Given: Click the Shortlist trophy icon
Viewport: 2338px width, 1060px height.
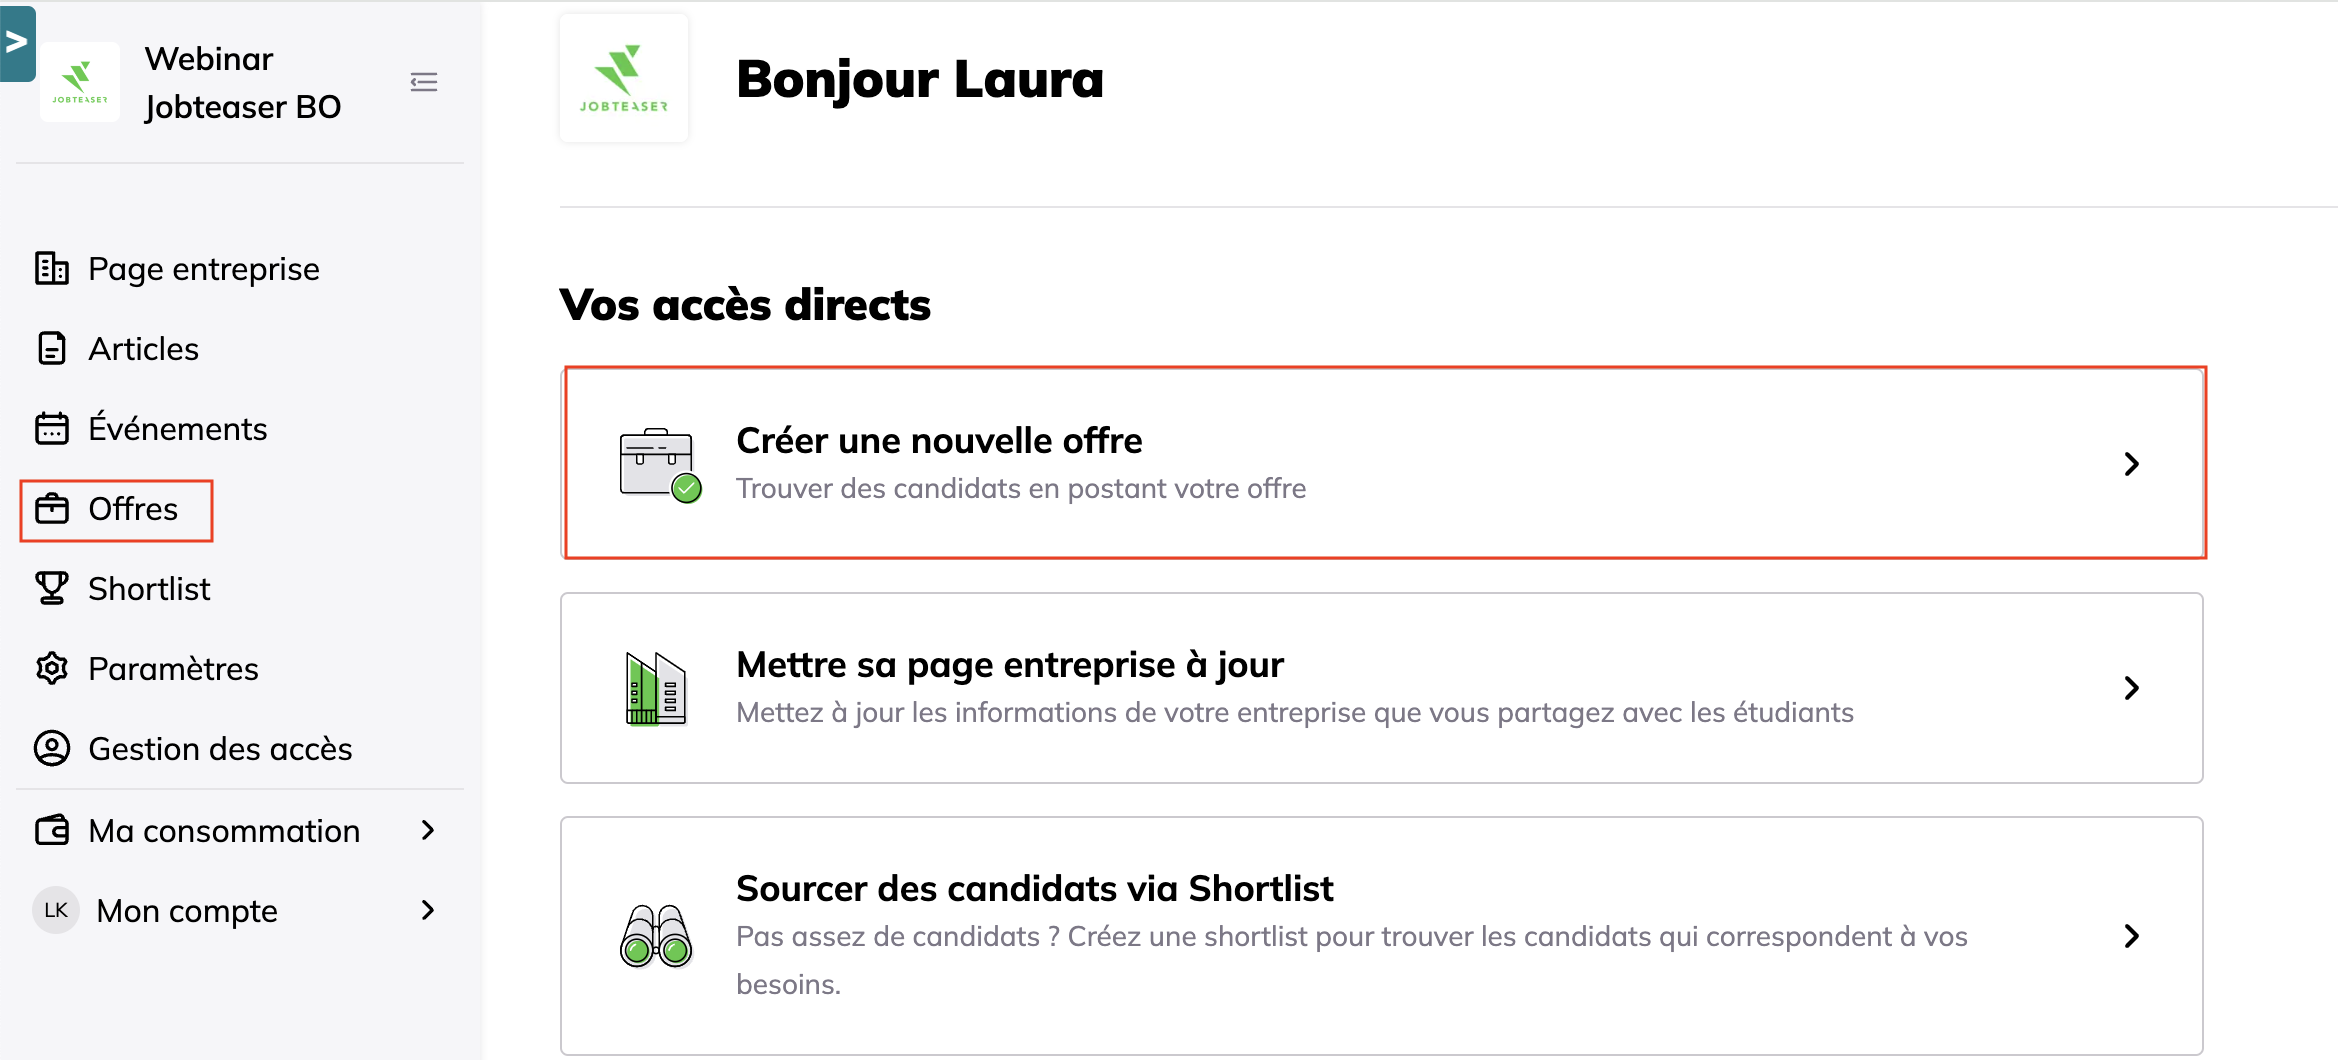Looking at the screenshot, I should [52, 589].
